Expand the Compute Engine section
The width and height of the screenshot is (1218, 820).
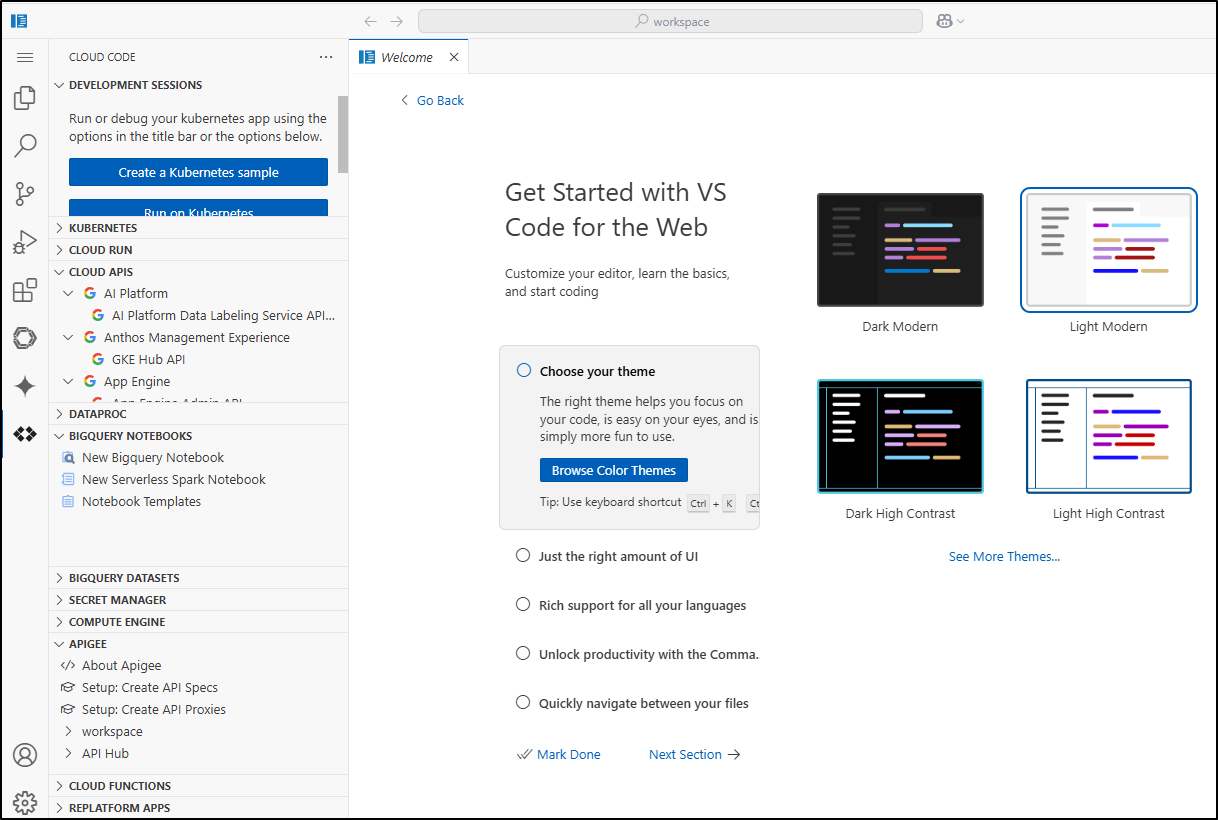(x=198, y=622)
